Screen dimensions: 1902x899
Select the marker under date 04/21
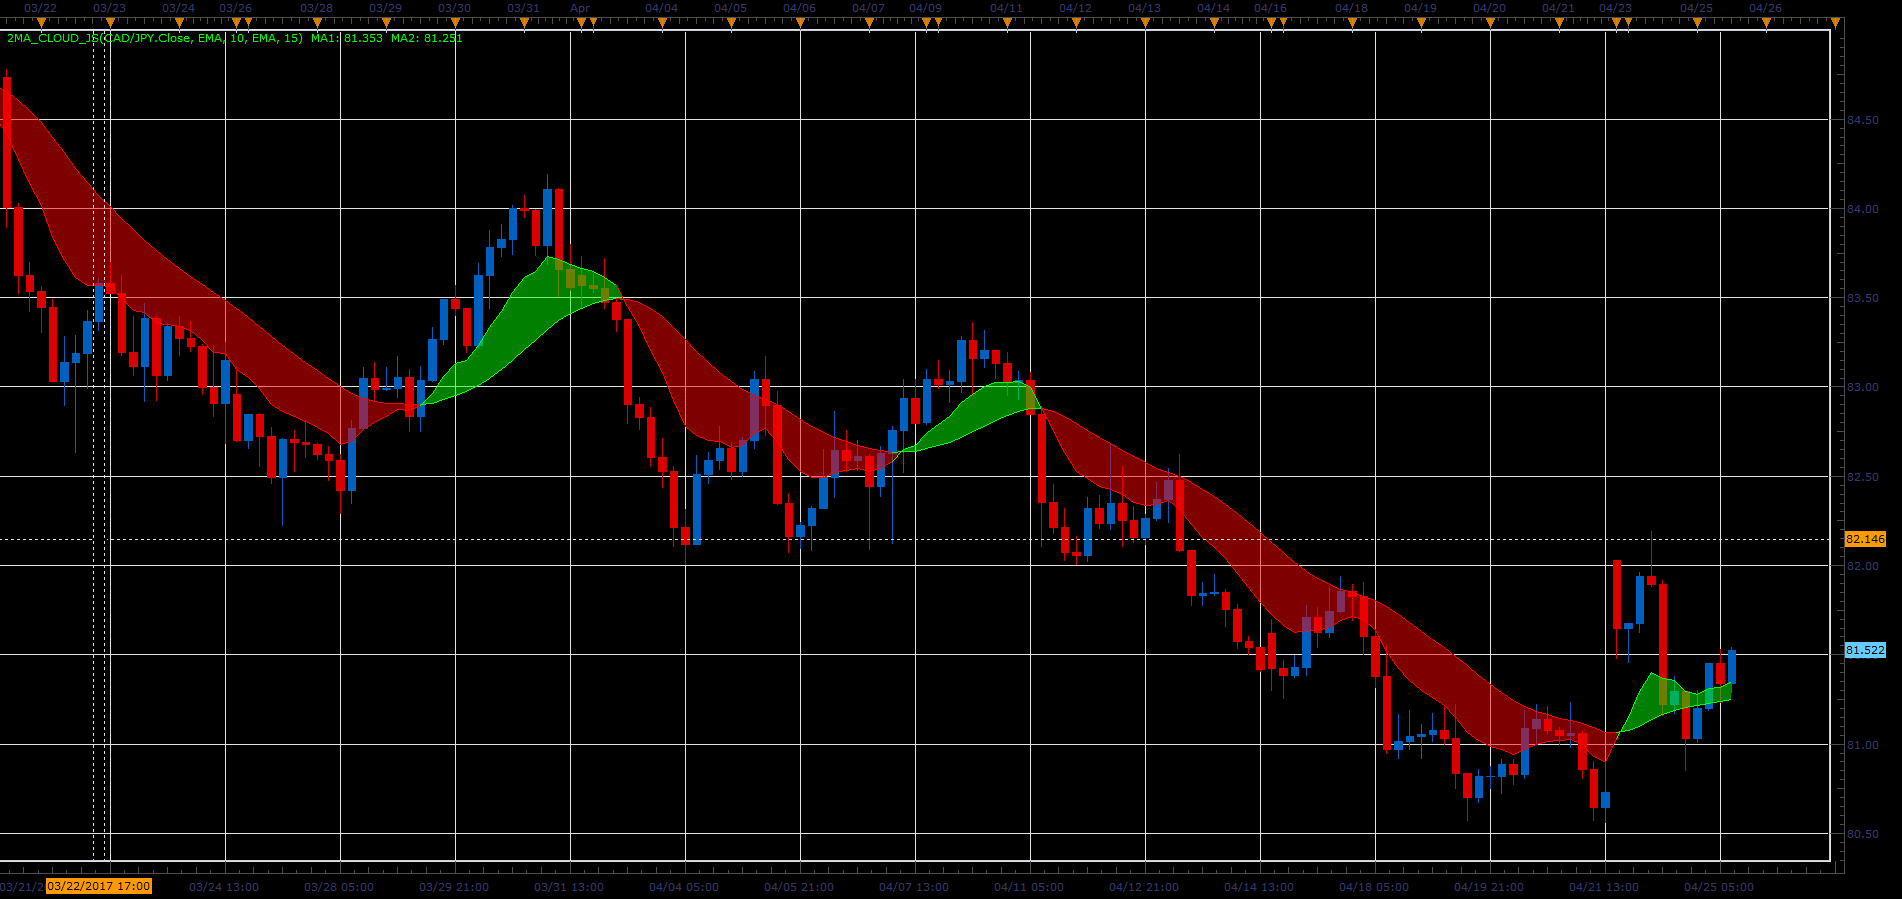(1558, 22)
